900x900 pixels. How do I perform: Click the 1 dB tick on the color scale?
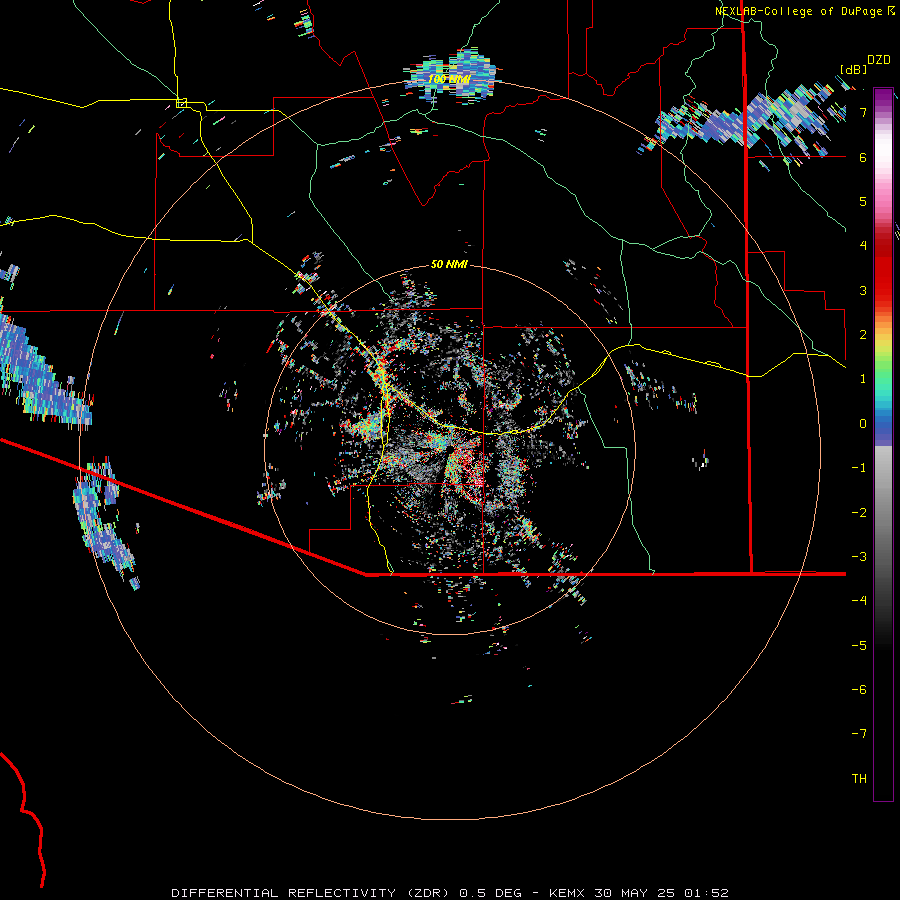[863, 379]
